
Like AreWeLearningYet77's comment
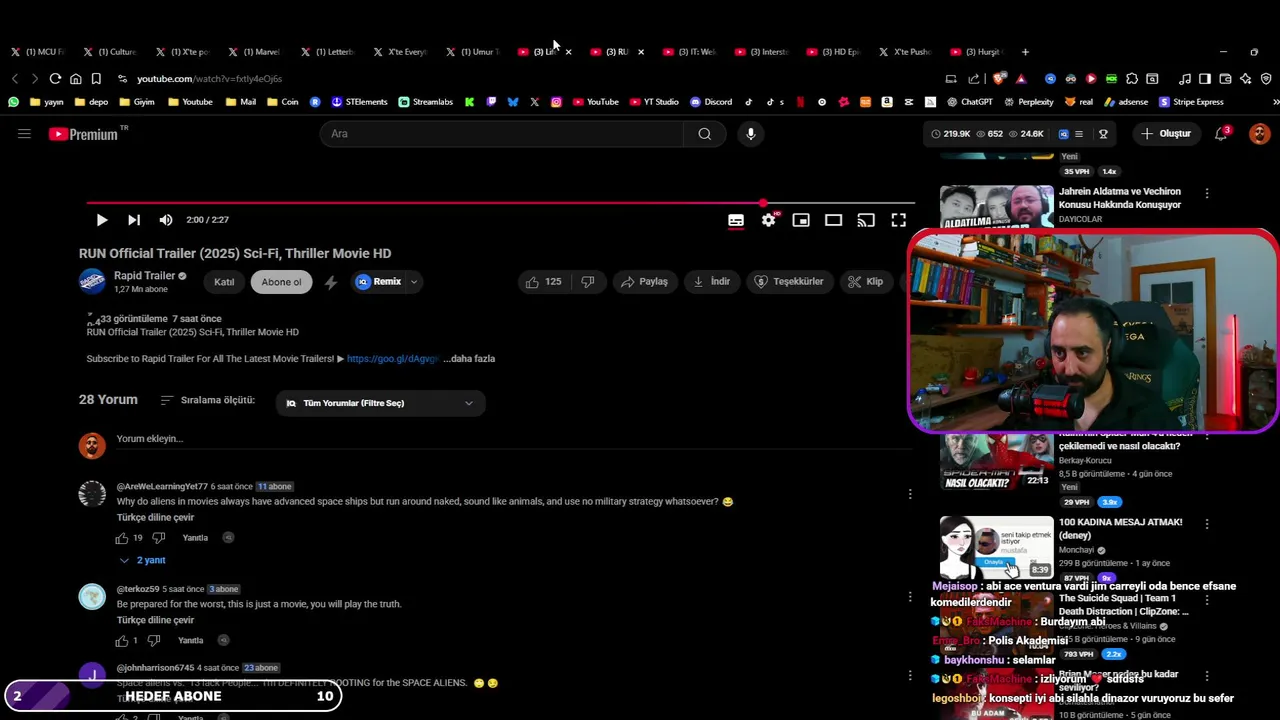(x=123, y=538)
